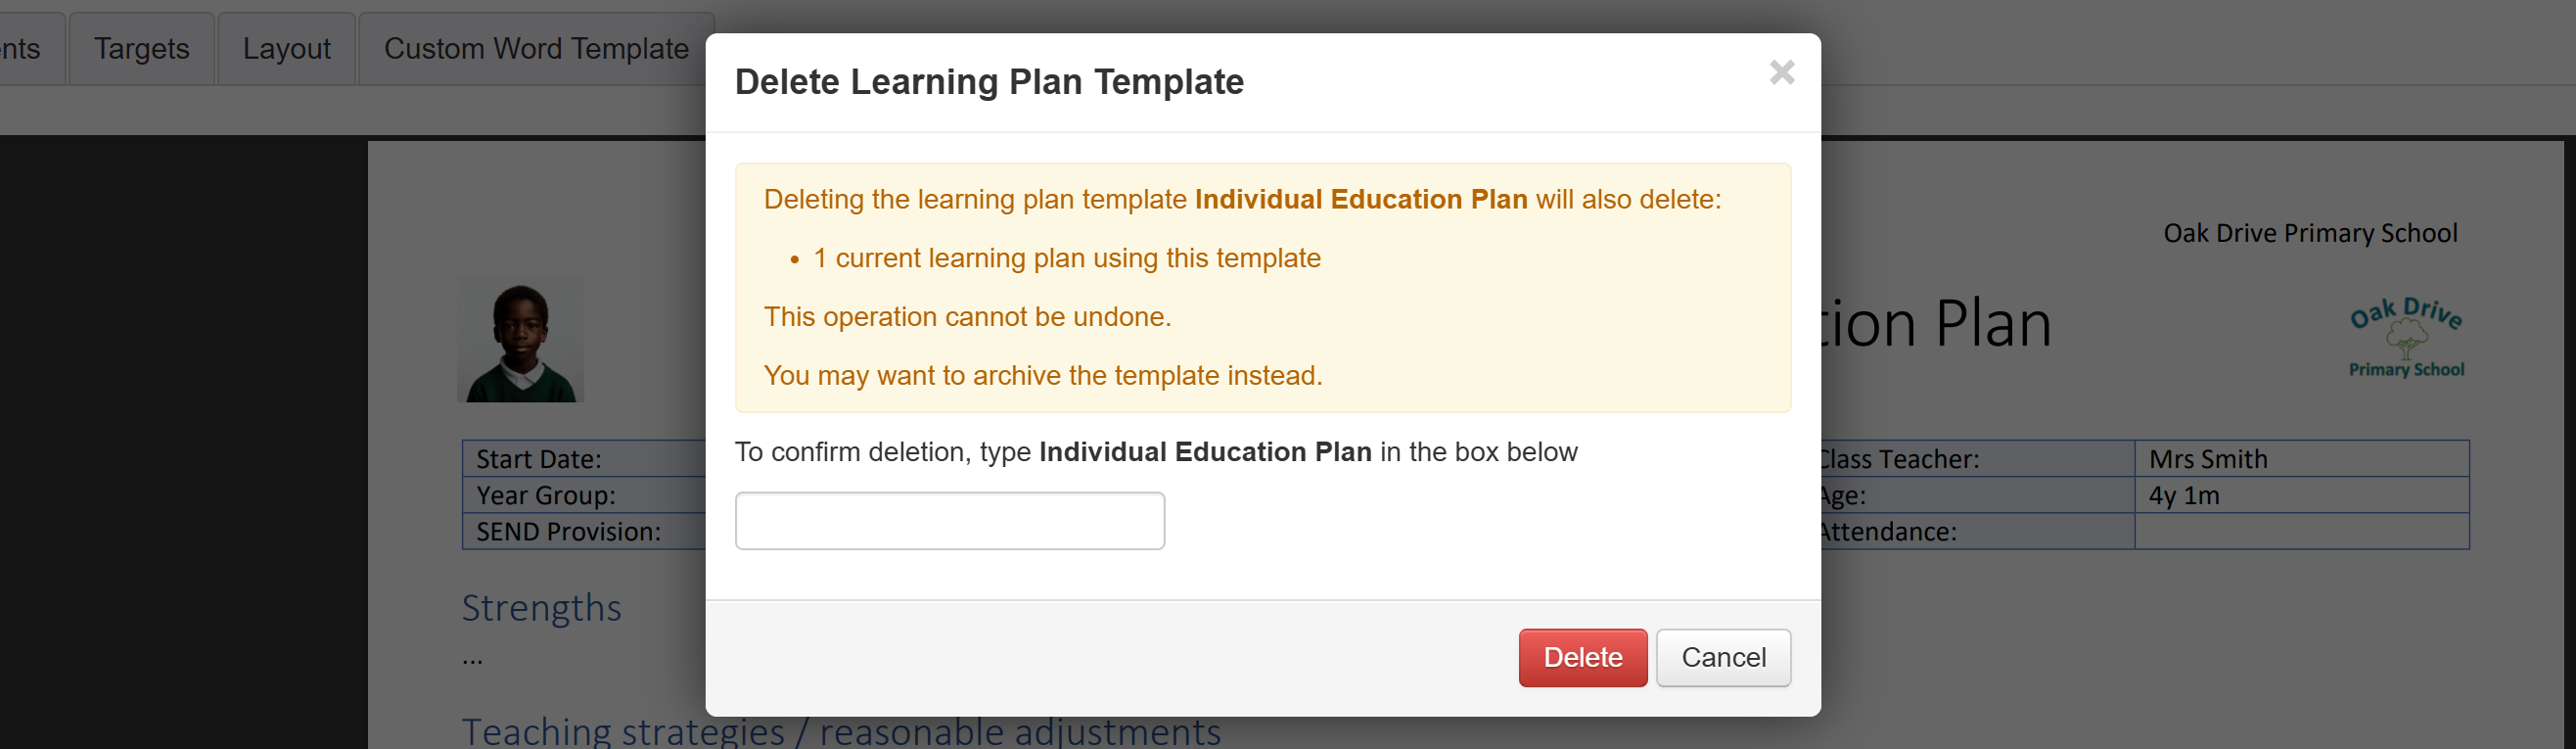
Task: Click the Start Date table cell
Action: [x=540, y=459]
